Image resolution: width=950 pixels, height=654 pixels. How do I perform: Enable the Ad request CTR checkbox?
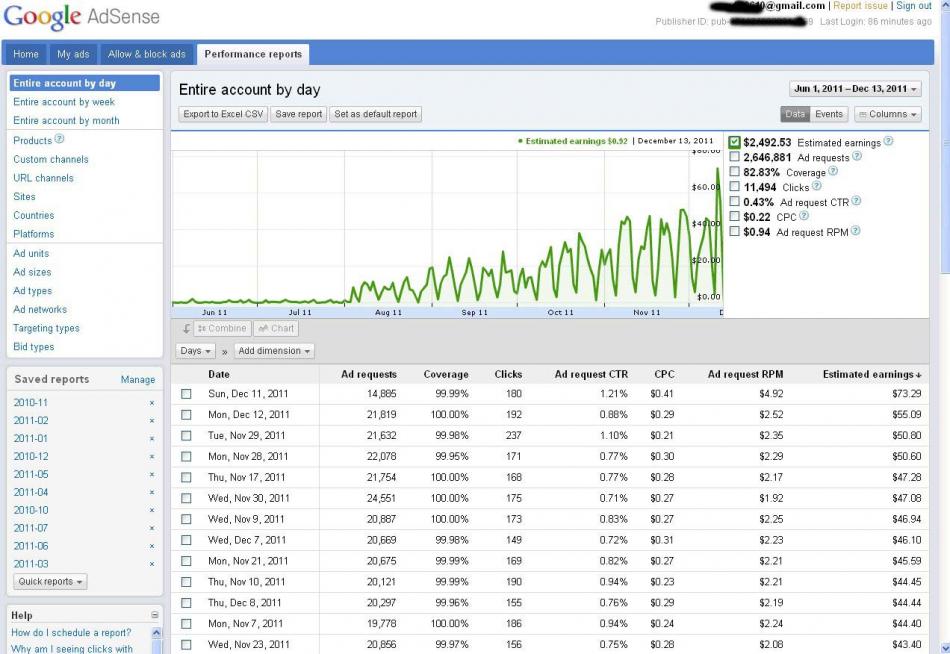734,201
